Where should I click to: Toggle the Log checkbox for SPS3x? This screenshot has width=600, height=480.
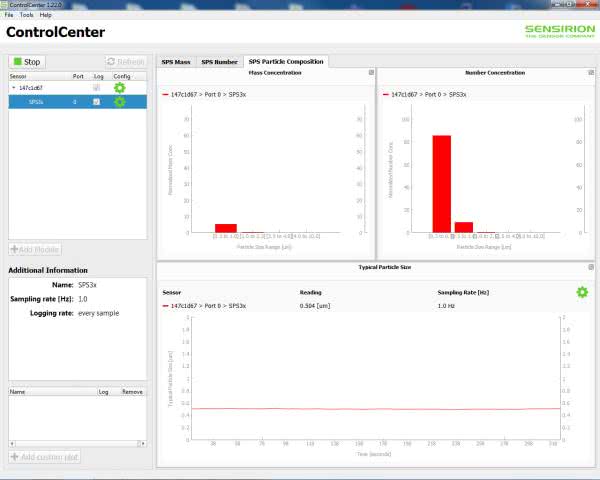coord(96,102)
